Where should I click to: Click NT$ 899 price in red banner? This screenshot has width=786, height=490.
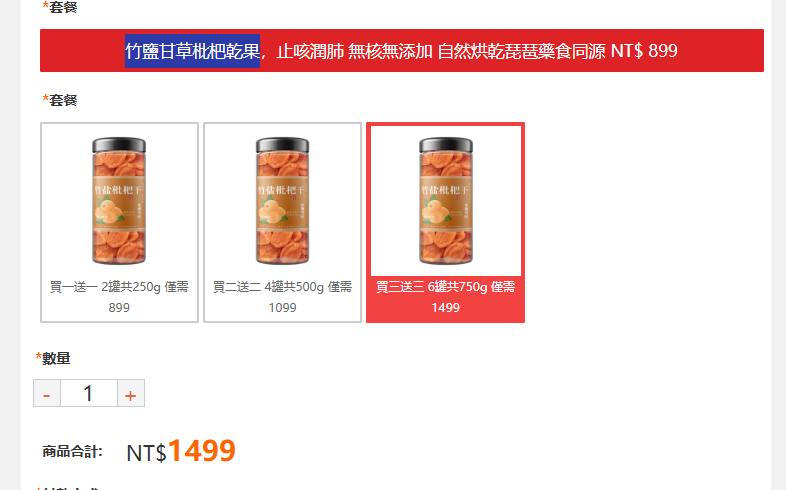click(644, 51)
